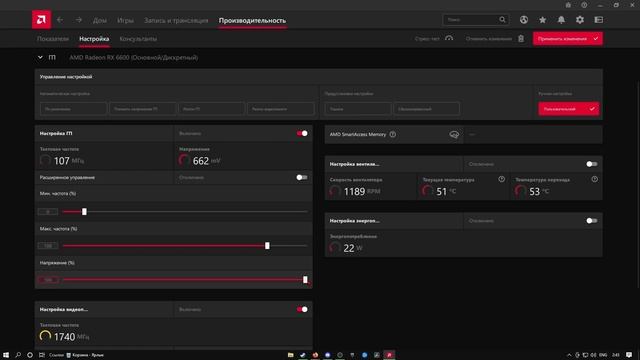The width and height of the screenshot is (640, 360).
Task: Select the overclock GPU automatic preset
Action: (x=212, y=109)
